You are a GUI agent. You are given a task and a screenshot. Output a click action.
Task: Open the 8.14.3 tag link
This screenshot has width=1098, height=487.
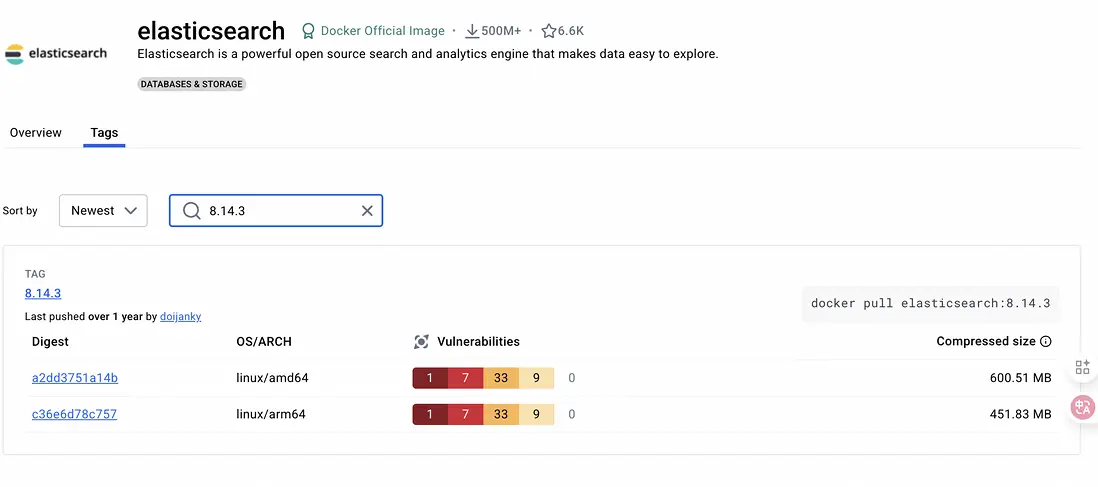(43, 293)
